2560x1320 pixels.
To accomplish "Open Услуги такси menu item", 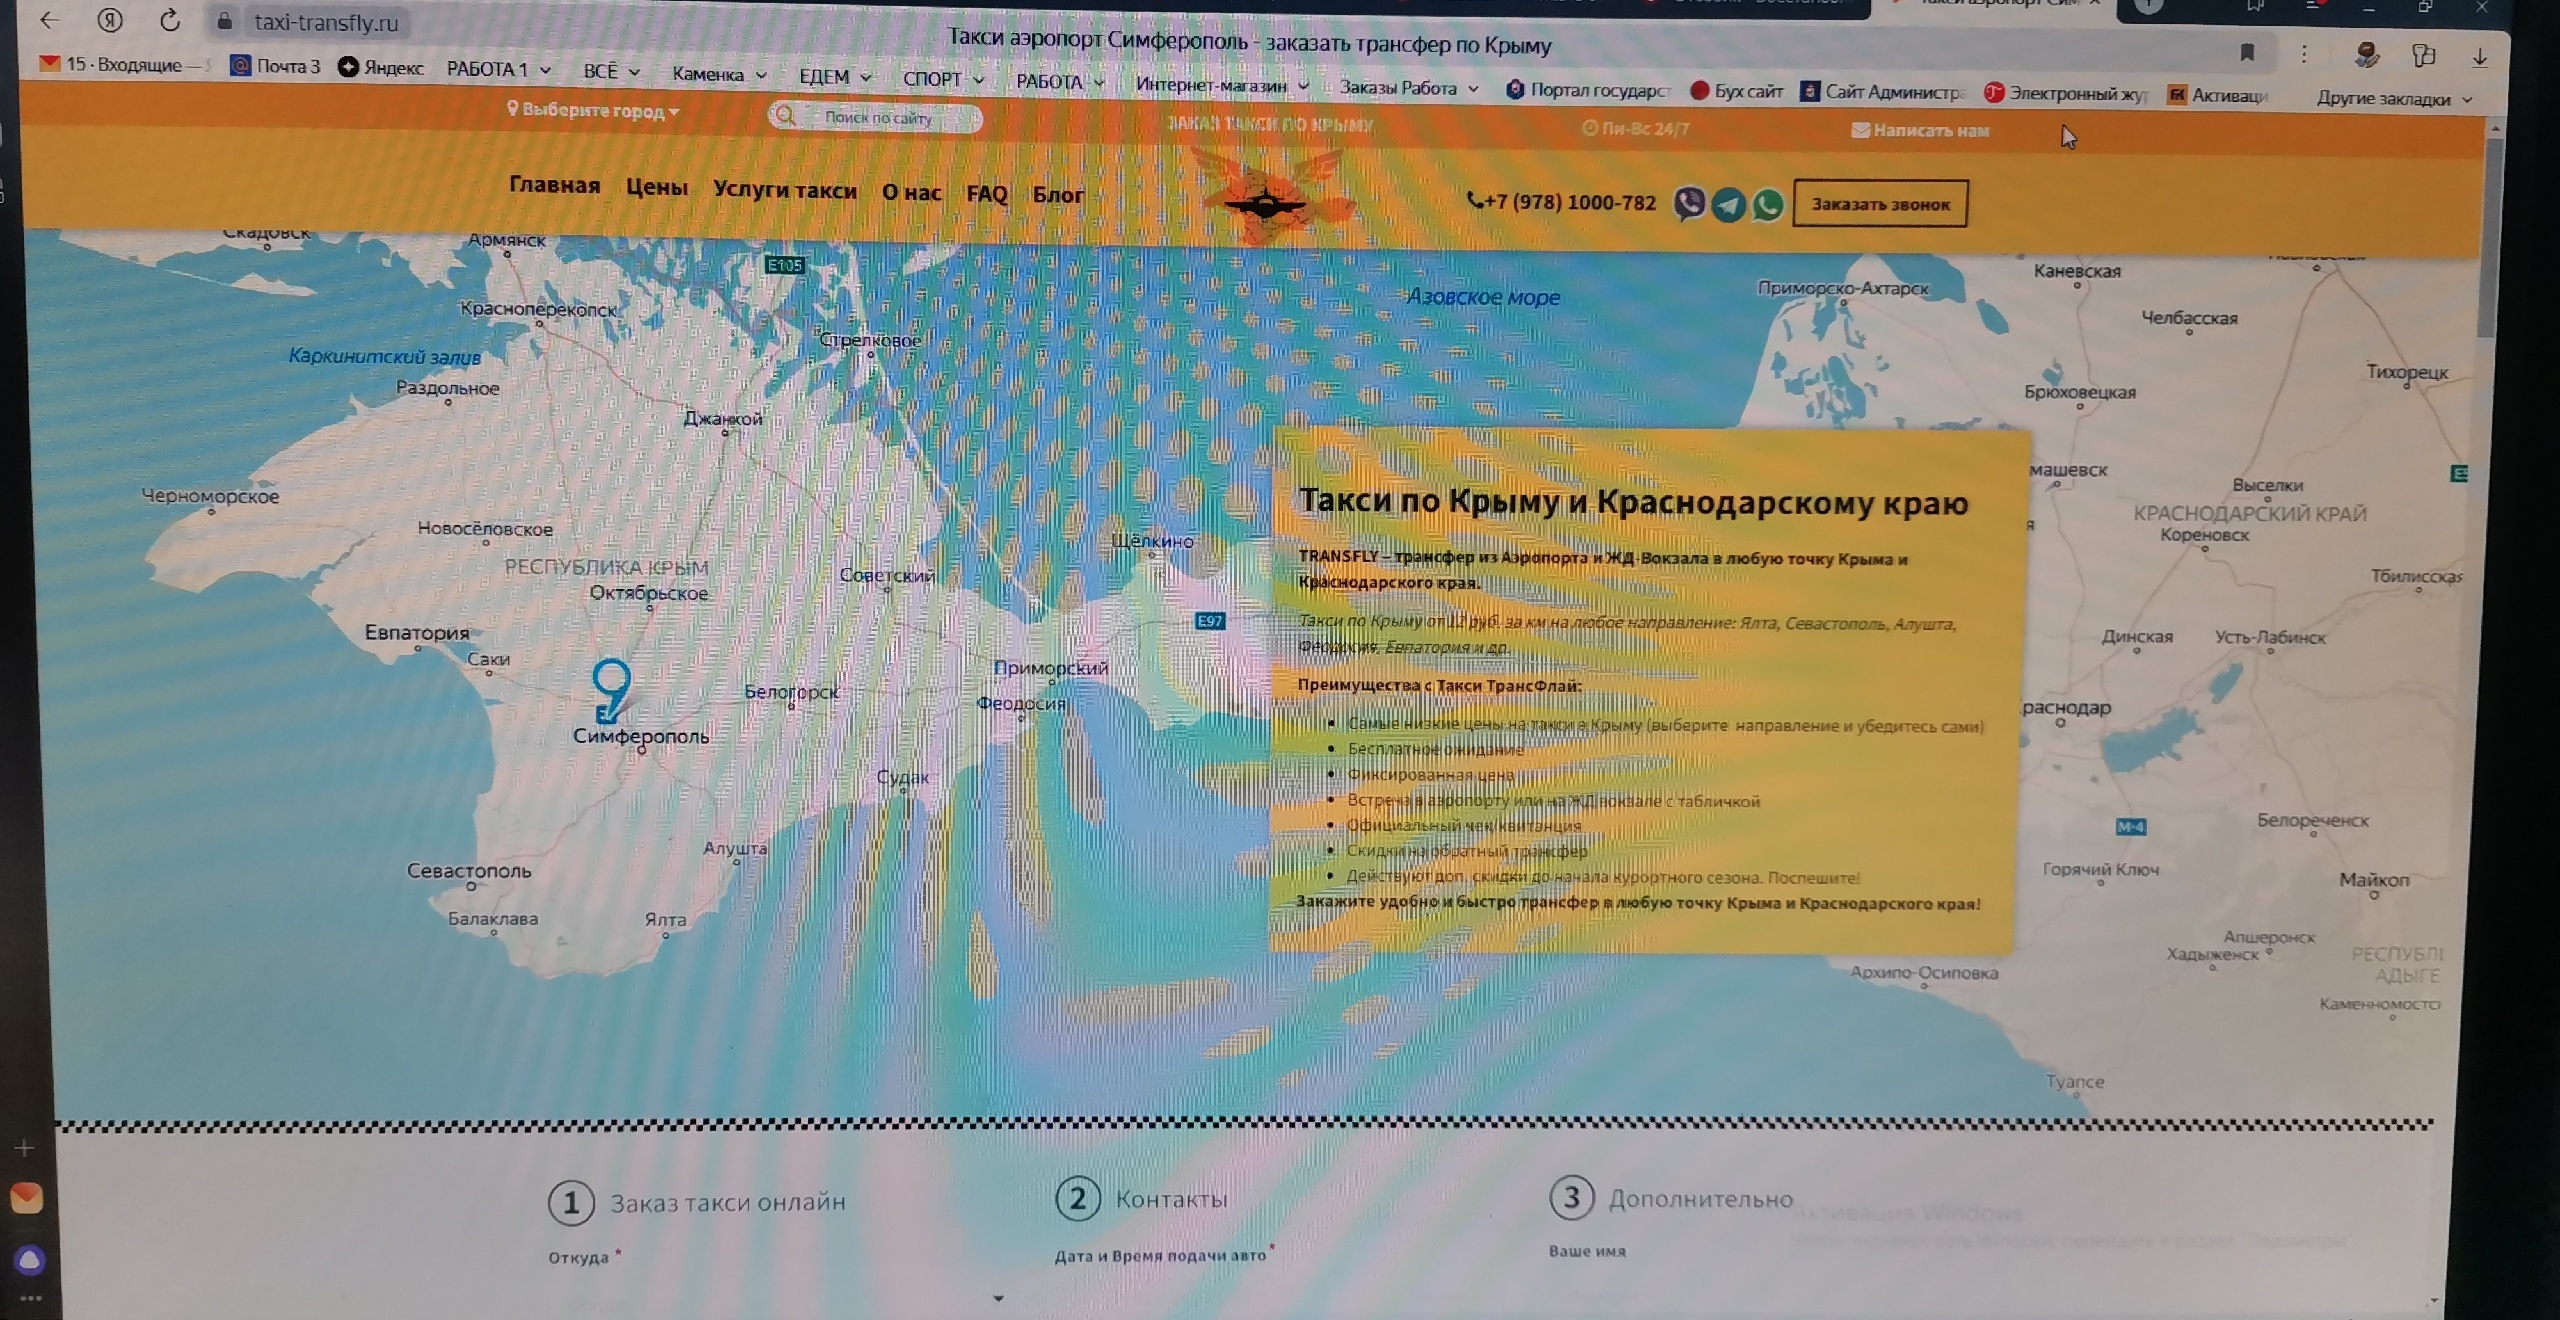I will [785, 190].
